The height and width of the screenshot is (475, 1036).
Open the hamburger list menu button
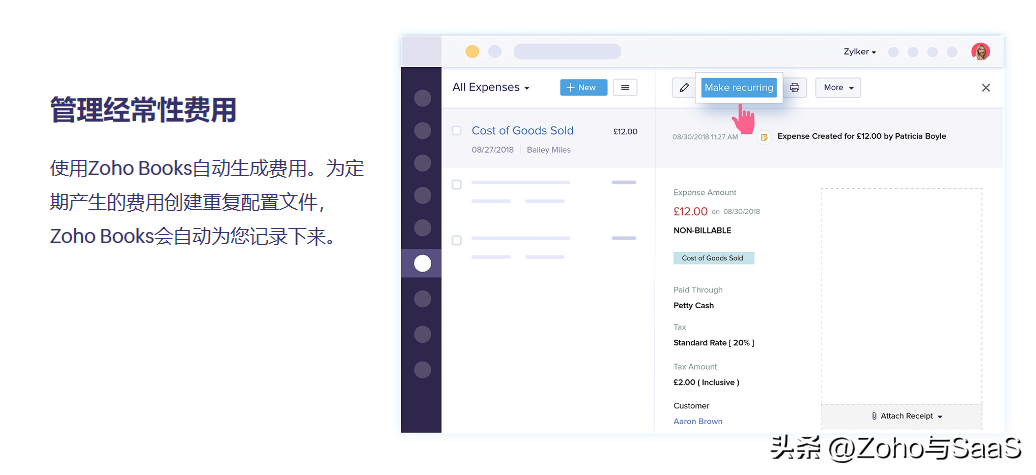point(625,87)
